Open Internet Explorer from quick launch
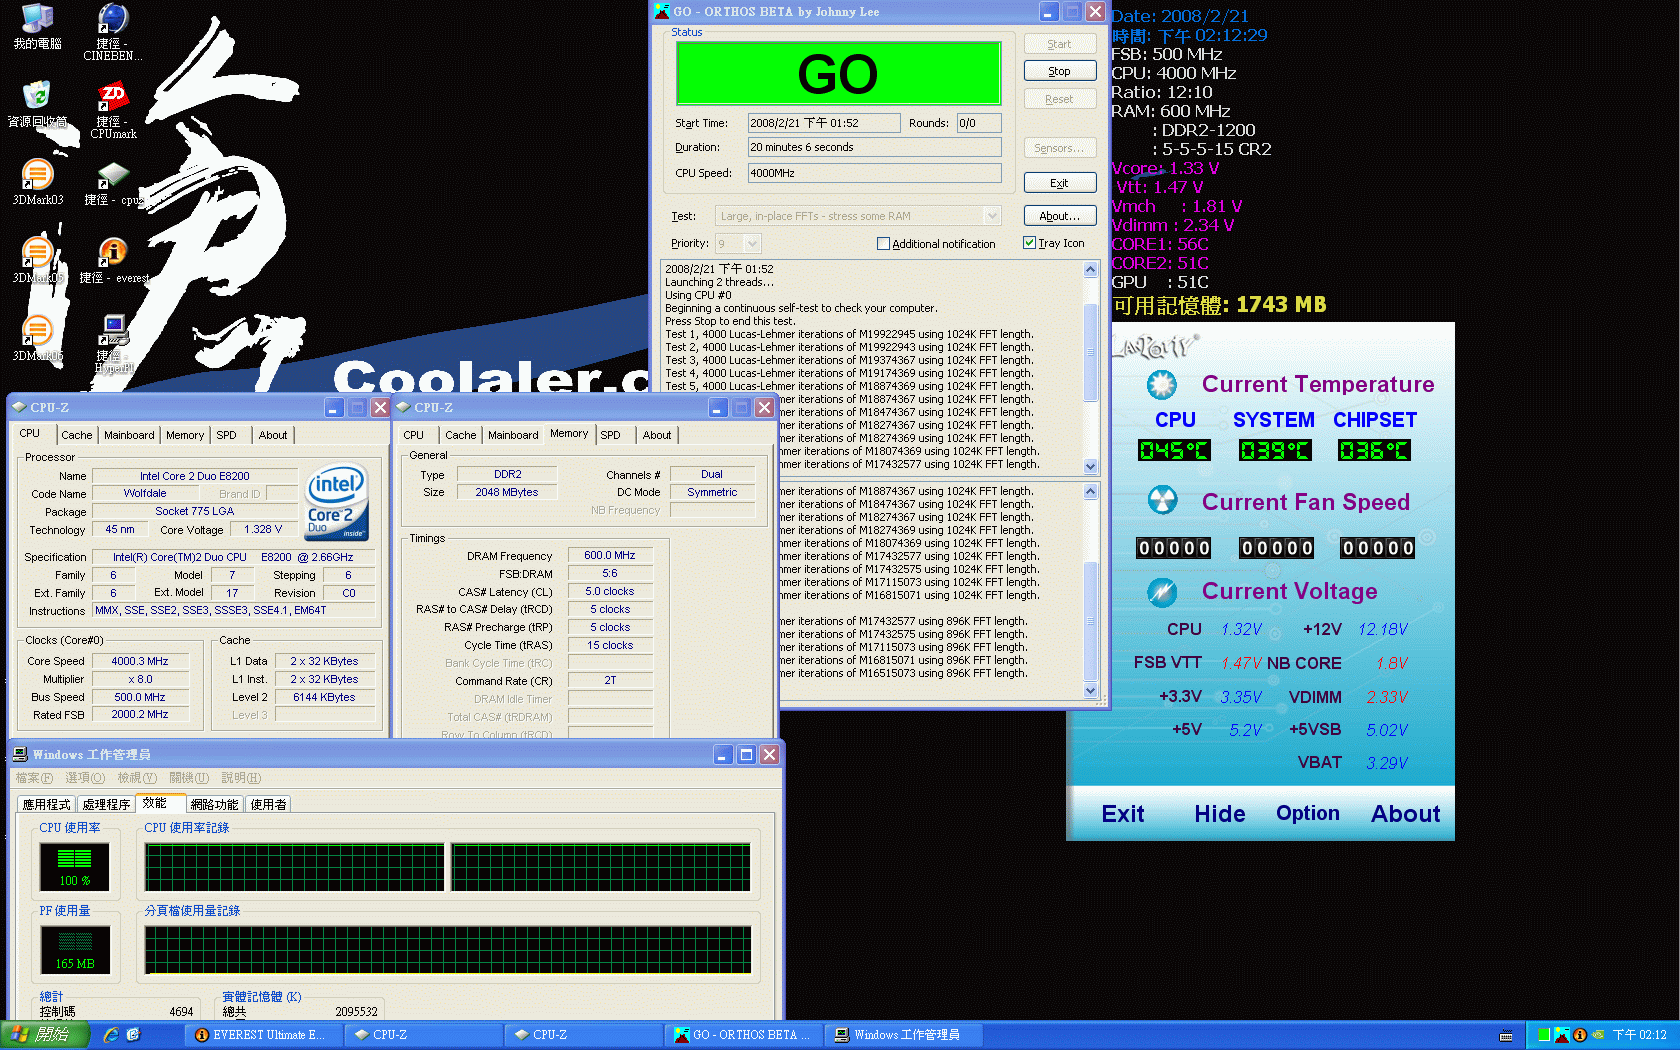The height and width of the screenshot is (1050, 1680). tap(111, 1035)
